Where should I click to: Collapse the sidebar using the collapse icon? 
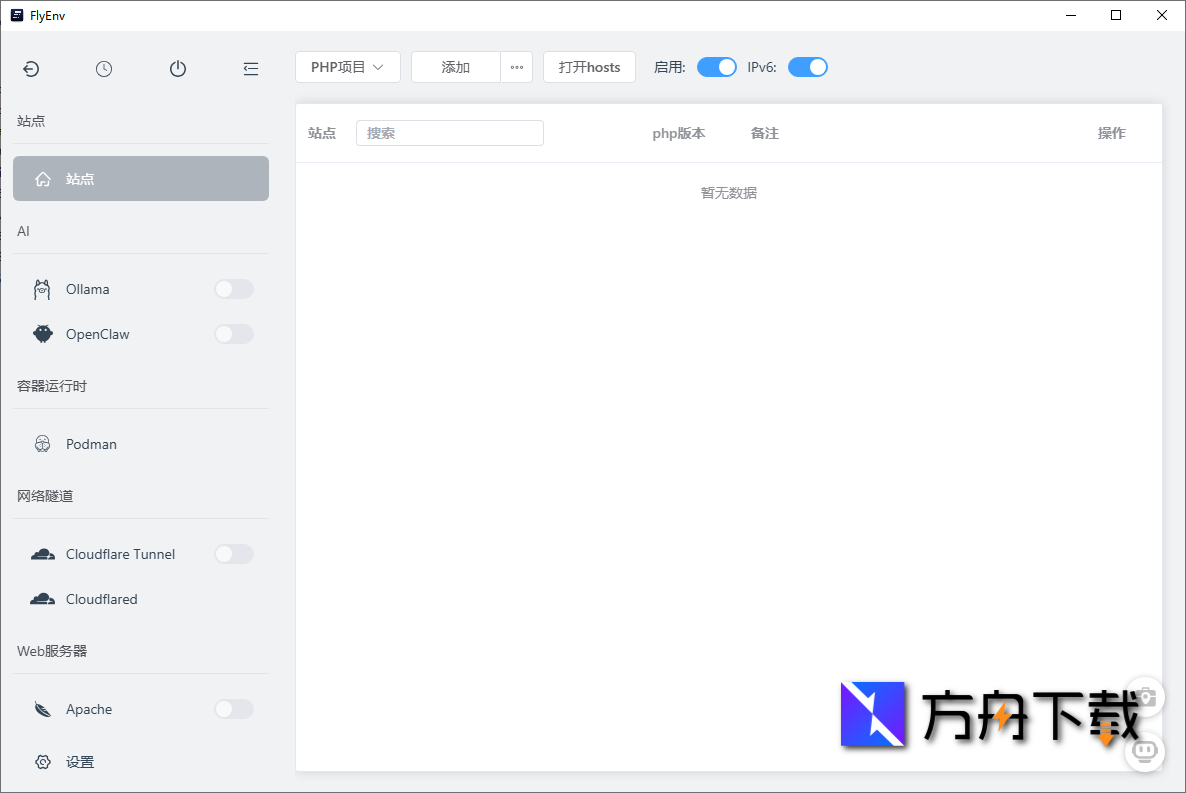click(250, 69)
